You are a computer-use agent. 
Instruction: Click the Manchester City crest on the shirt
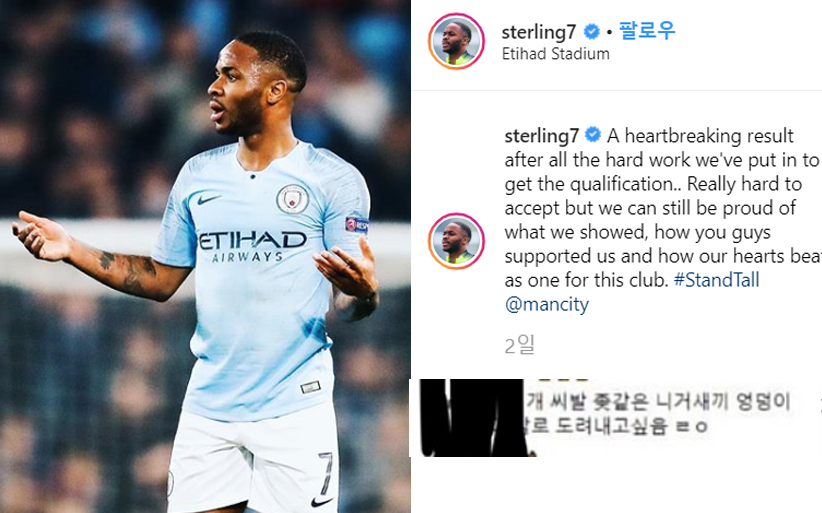tap(293, 199)
